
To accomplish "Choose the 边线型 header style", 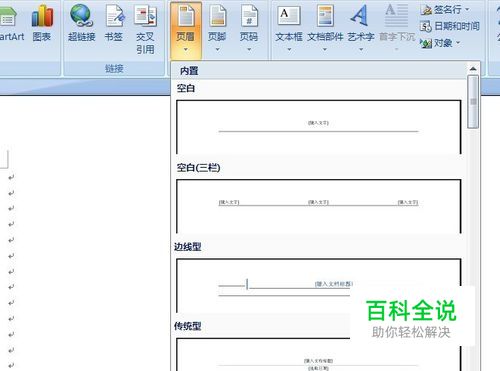I will [319, 285].
